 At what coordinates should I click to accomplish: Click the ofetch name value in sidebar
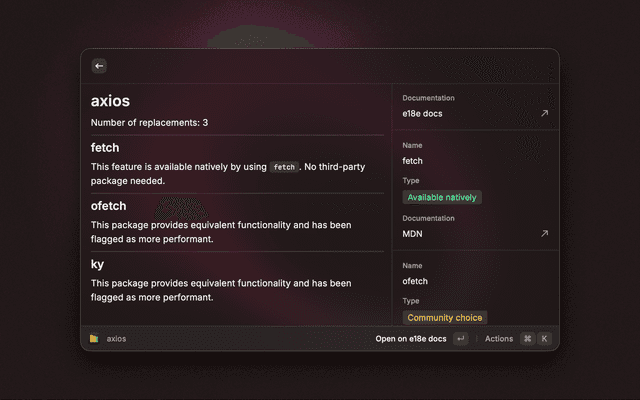tap(415, 281)
